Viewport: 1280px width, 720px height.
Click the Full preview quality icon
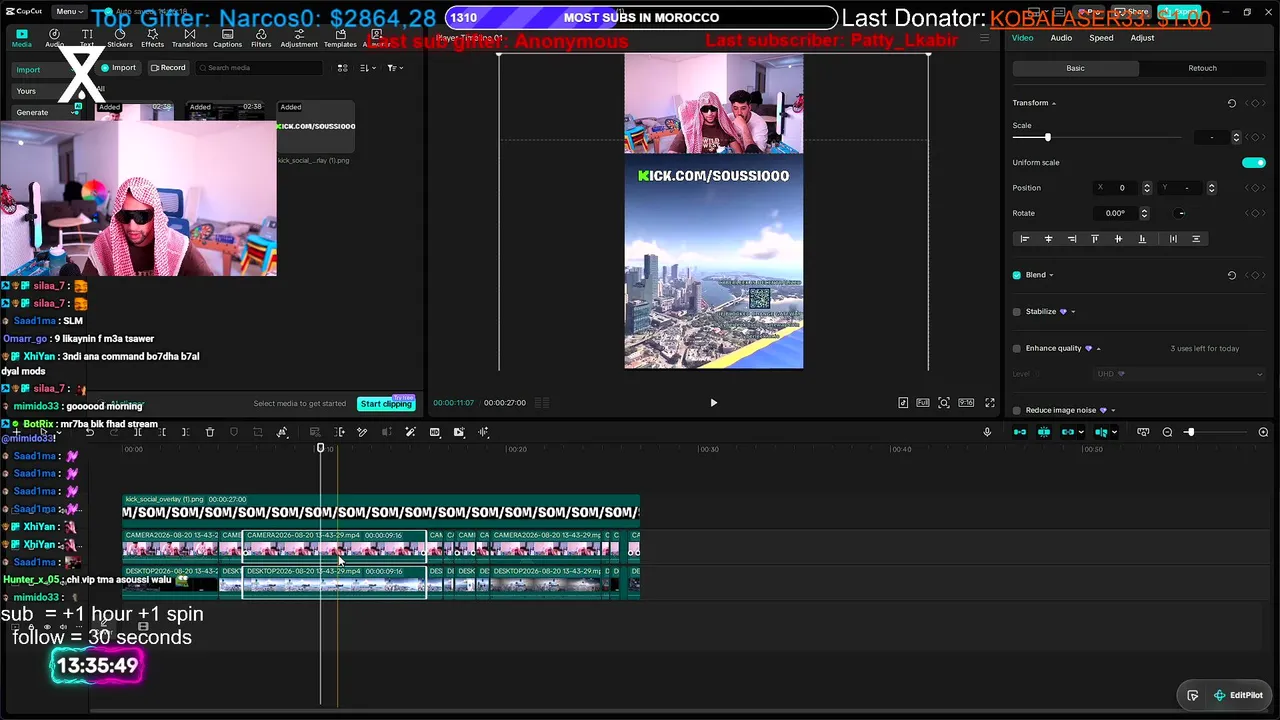[923, 403]
